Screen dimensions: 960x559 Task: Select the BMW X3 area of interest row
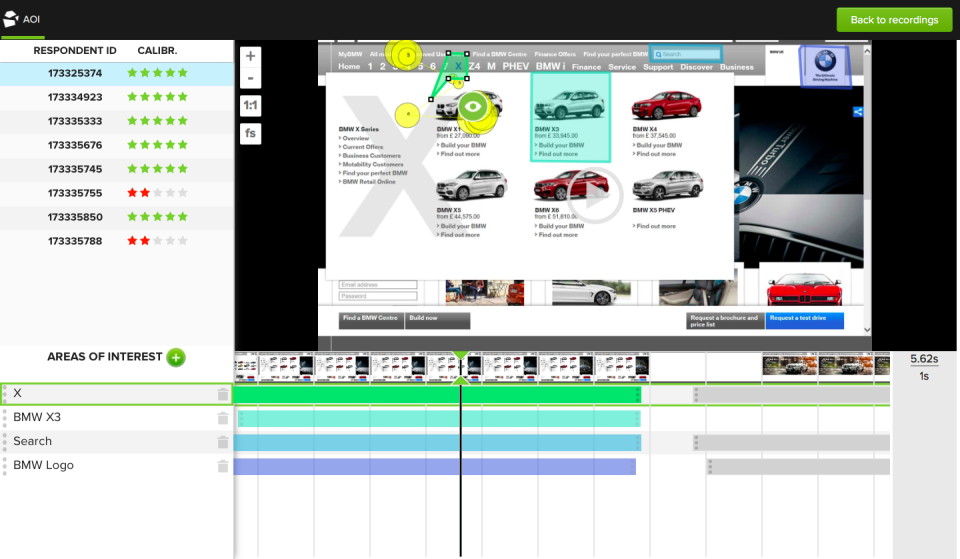[x=100, y=418]
